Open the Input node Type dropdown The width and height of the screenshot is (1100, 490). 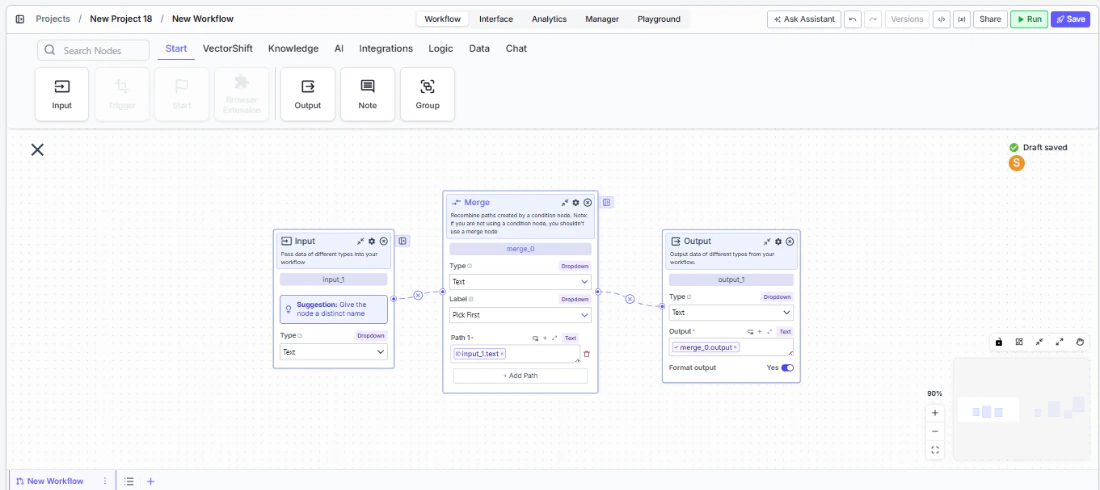click(333, 352)
